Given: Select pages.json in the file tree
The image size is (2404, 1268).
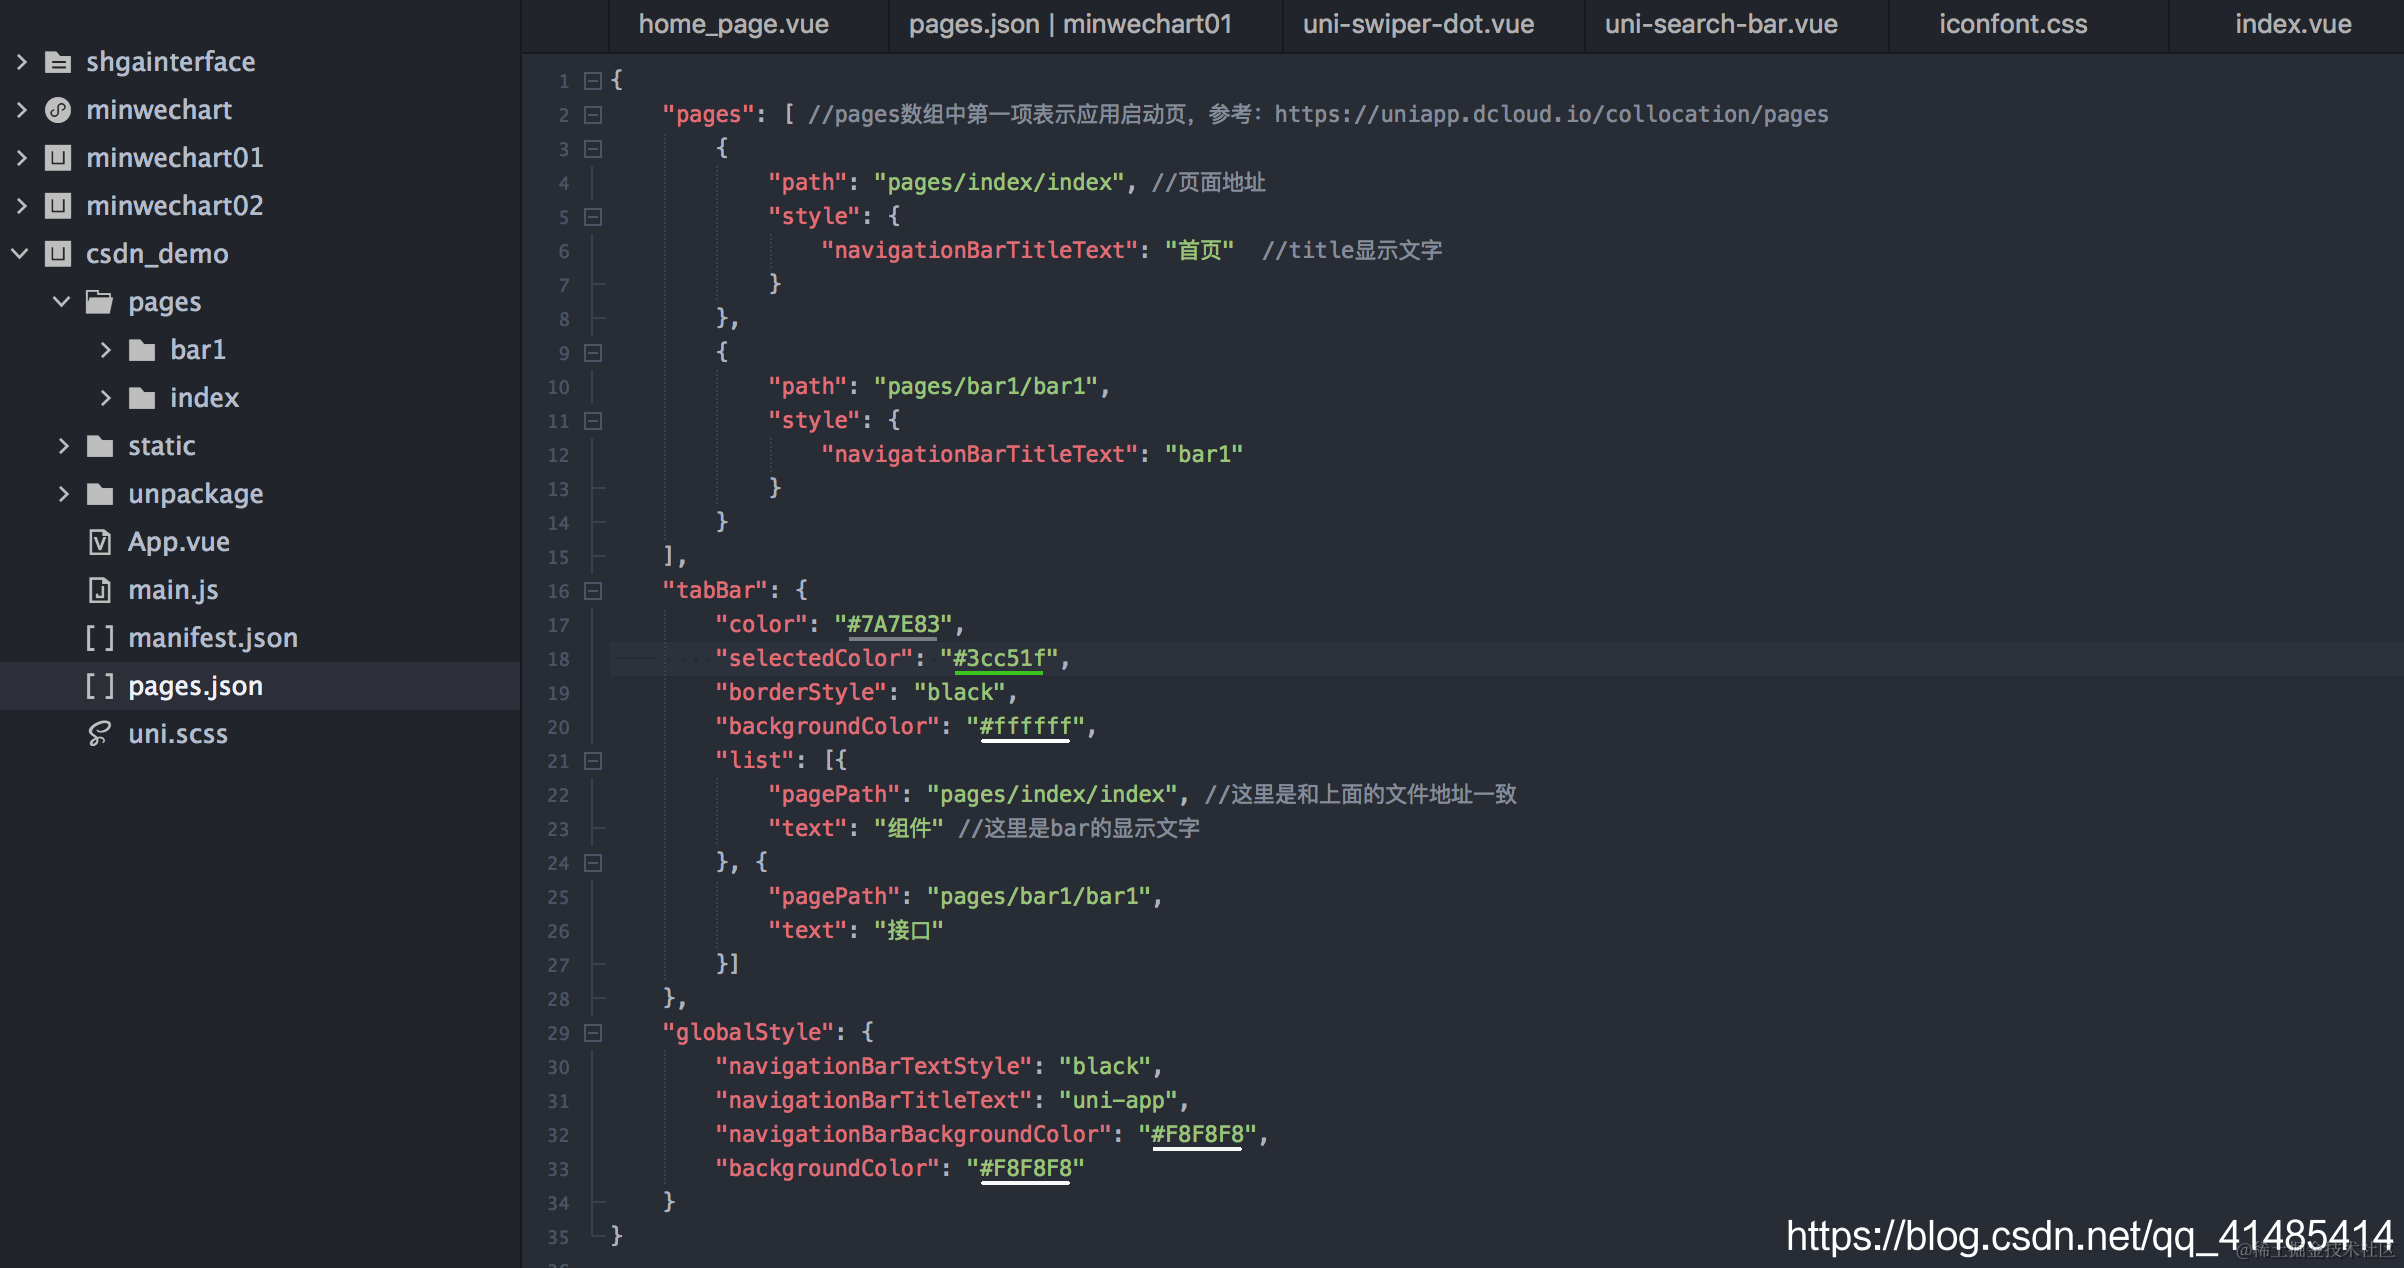Looking at the screenshot, I should tap(195, 686).
